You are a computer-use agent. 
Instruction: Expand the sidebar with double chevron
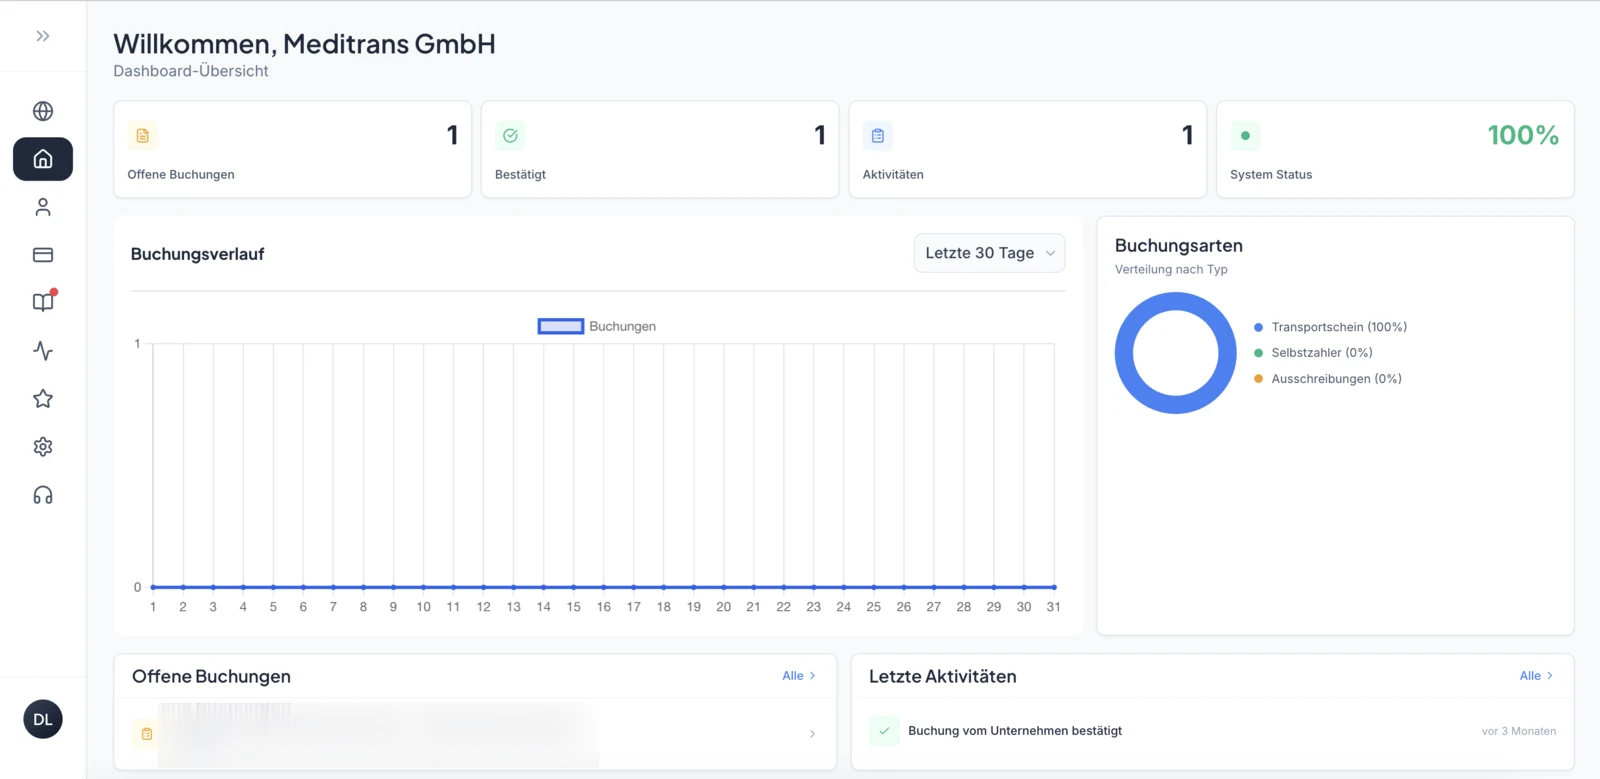[x=43, y=36]
